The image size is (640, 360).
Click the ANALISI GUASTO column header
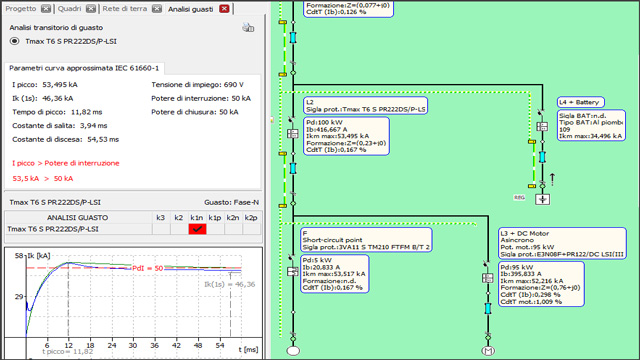tap(78, 218)
